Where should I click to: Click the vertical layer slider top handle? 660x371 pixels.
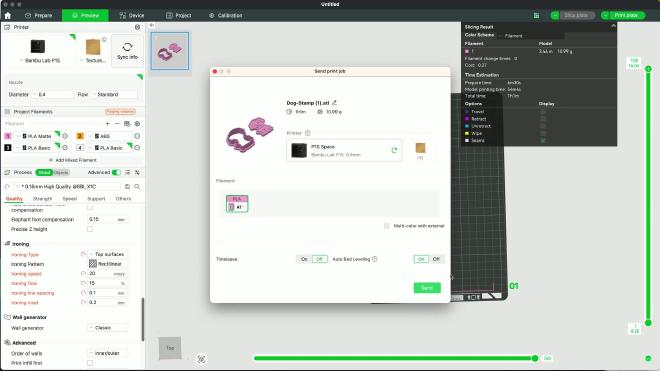coord(648,69)
